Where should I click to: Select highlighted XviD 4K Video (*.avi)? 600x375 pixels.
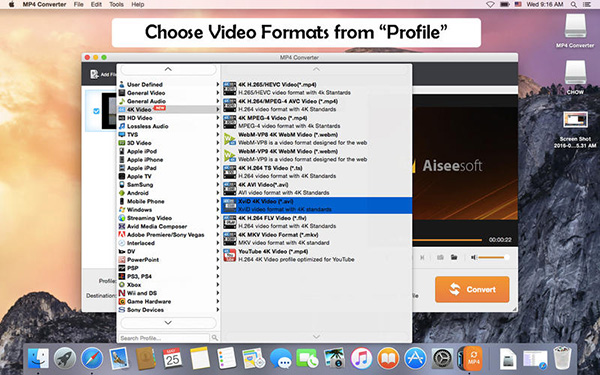pyautogui.click(x=317, y=205)
